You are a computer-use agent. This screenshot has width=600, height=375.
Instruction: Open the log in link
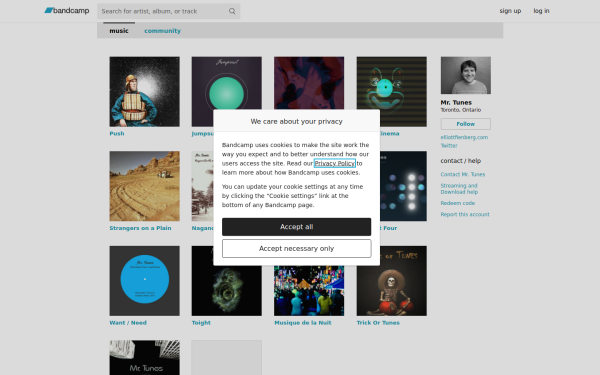point(541,11)
